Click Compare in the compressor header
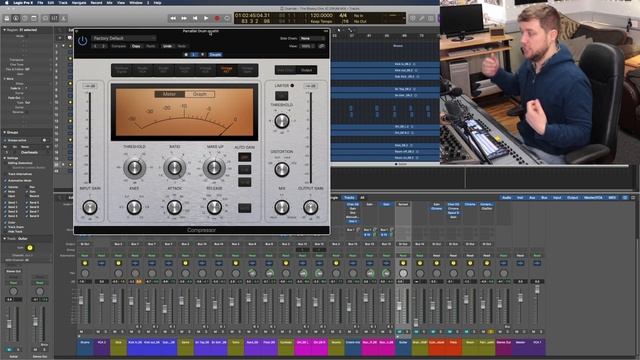 pyautogui.click(x=119, y=46)
